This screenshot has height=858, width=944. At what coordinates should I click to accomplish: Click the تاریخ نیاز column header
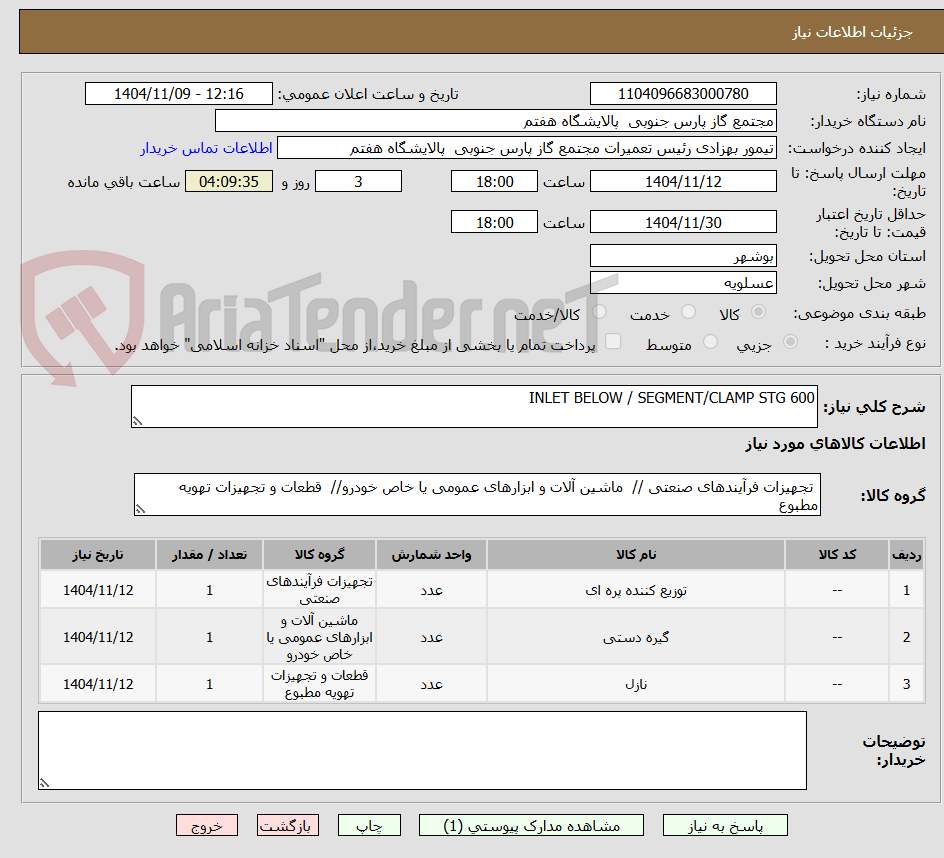coord(98,555)
